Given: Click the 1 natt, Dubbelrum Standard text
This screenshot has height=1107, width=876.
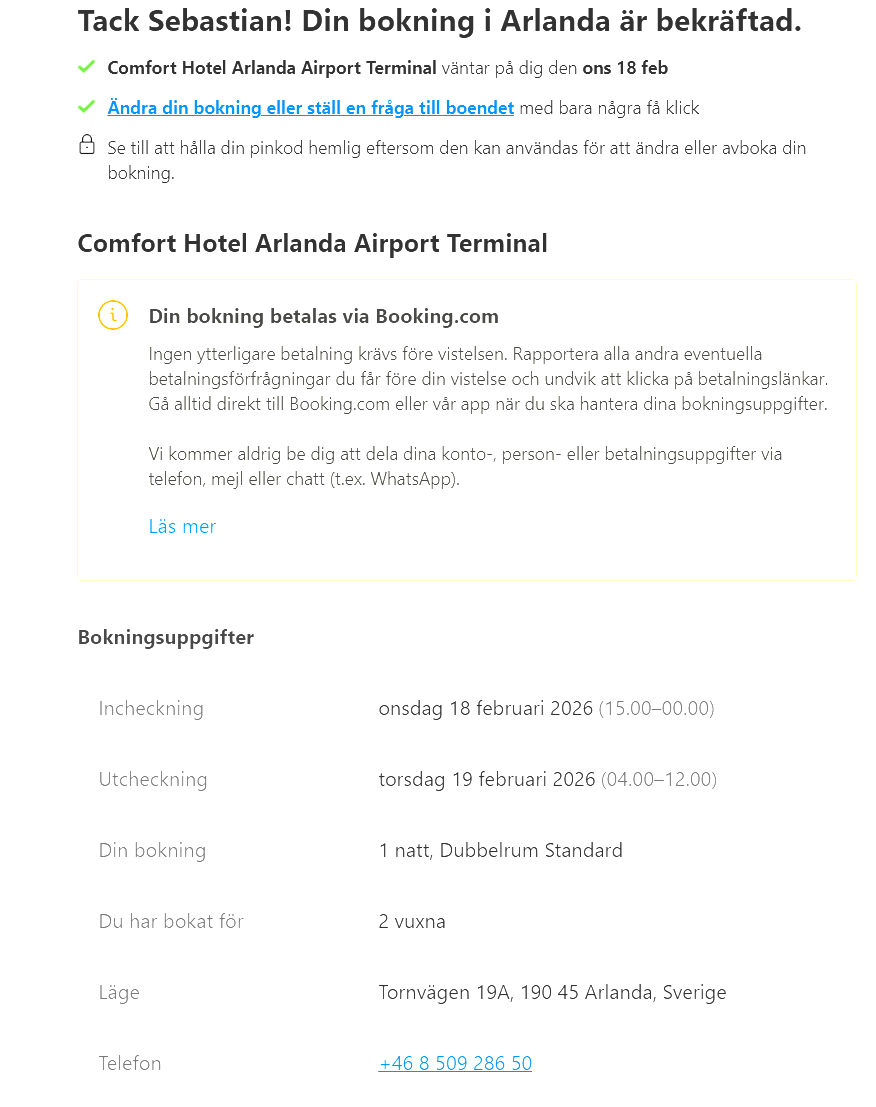Looking at the screenshot, I should (500, 850).
